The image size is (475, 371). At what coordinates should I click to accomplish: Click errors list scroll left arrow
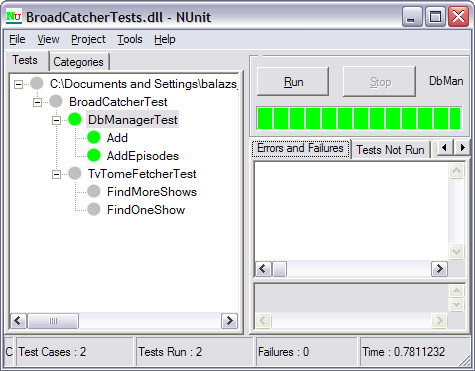pyautogui.click(x=263, y=268)
